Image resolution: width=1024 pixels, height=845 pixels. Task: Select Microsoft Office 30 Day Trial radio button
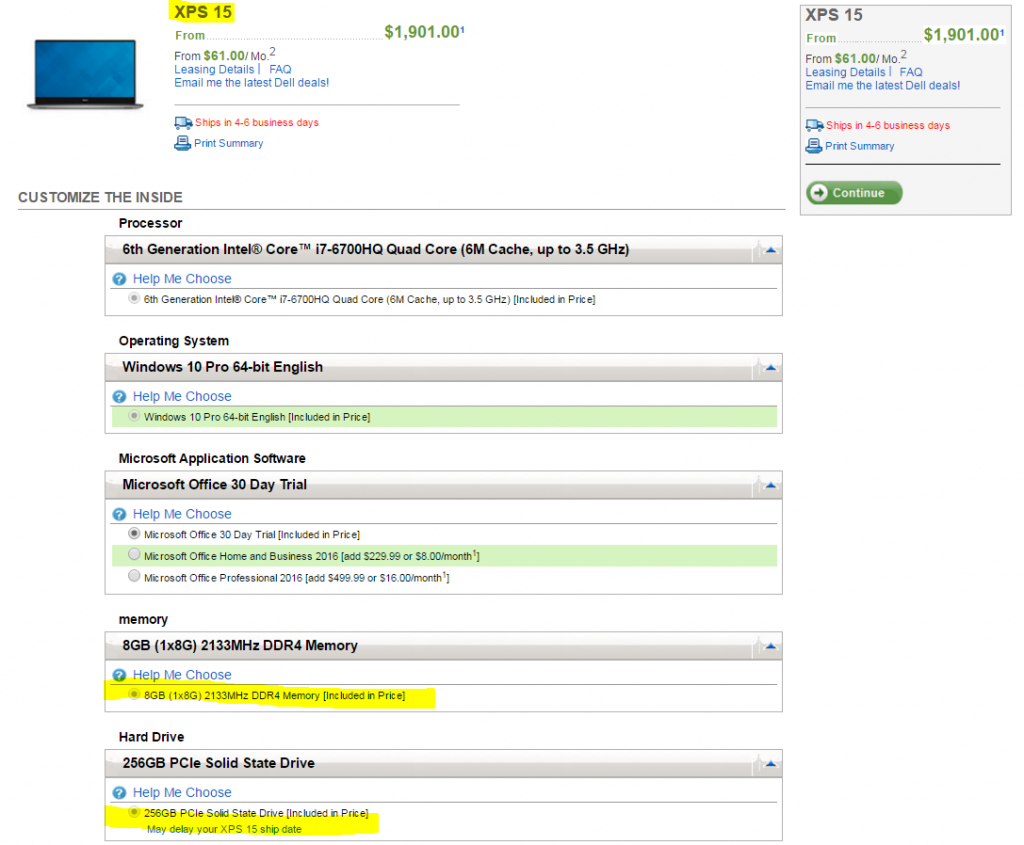coord(134,534)
